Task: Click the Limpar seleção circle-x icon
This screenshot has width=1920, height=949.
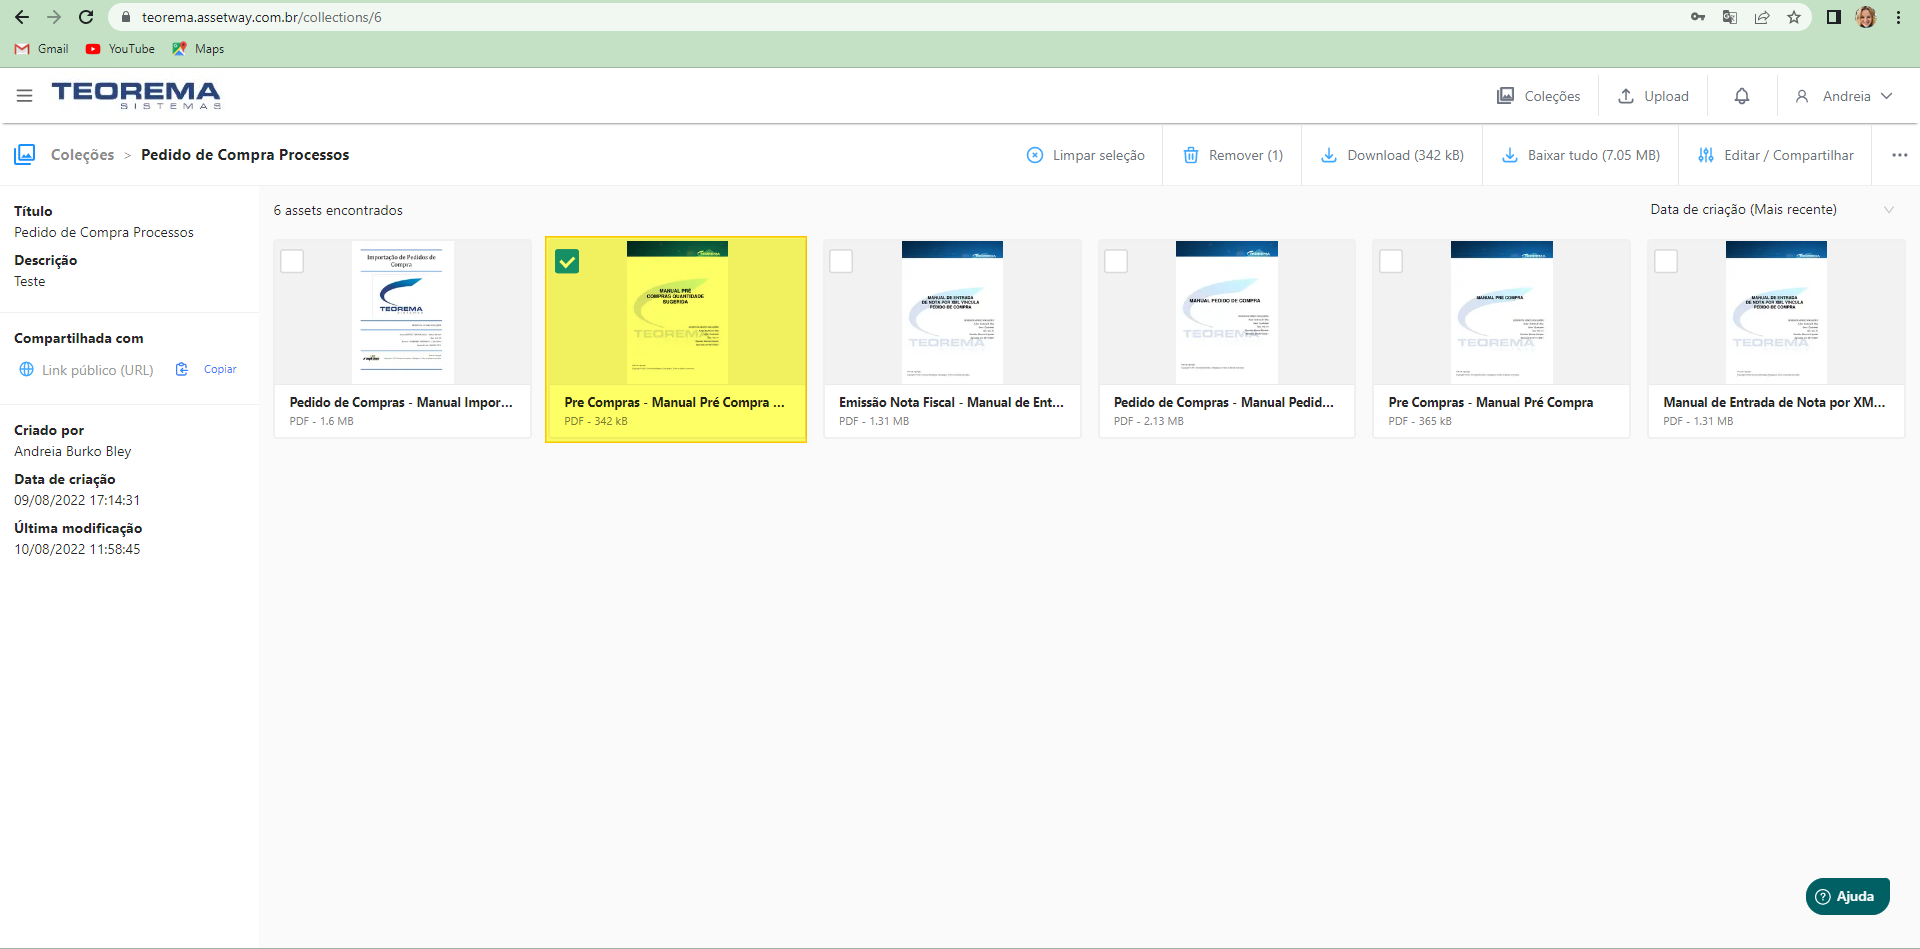Action: click(x=1035, y=155)
